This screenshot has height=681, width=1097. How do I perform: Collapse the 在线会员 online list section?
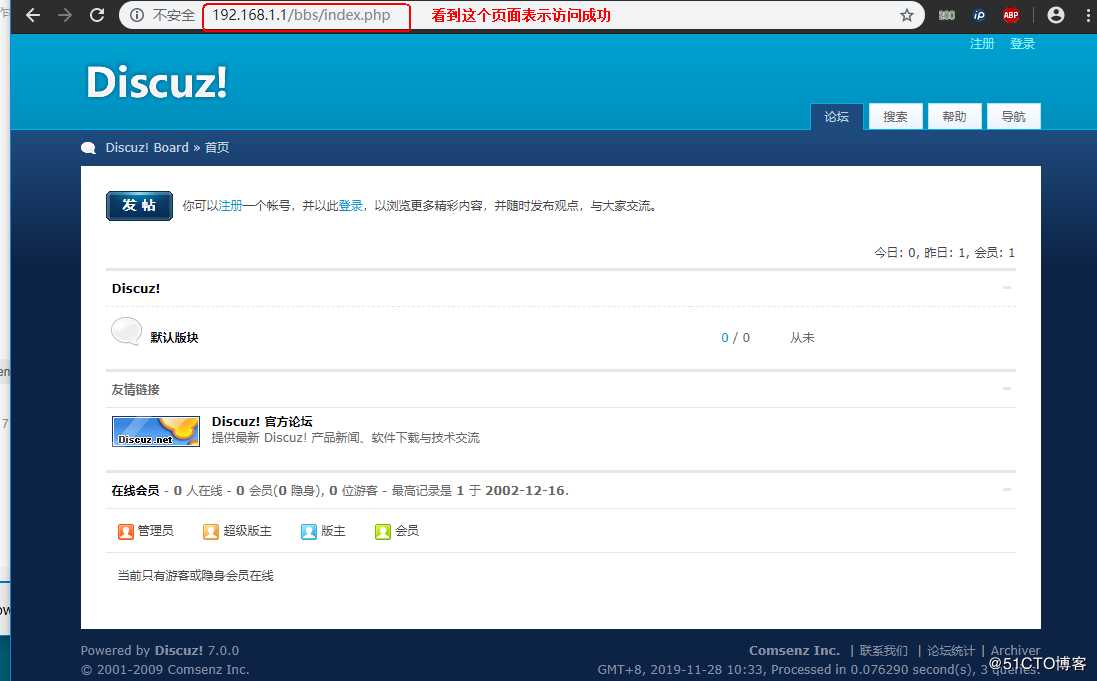[x=1007, y=489]
